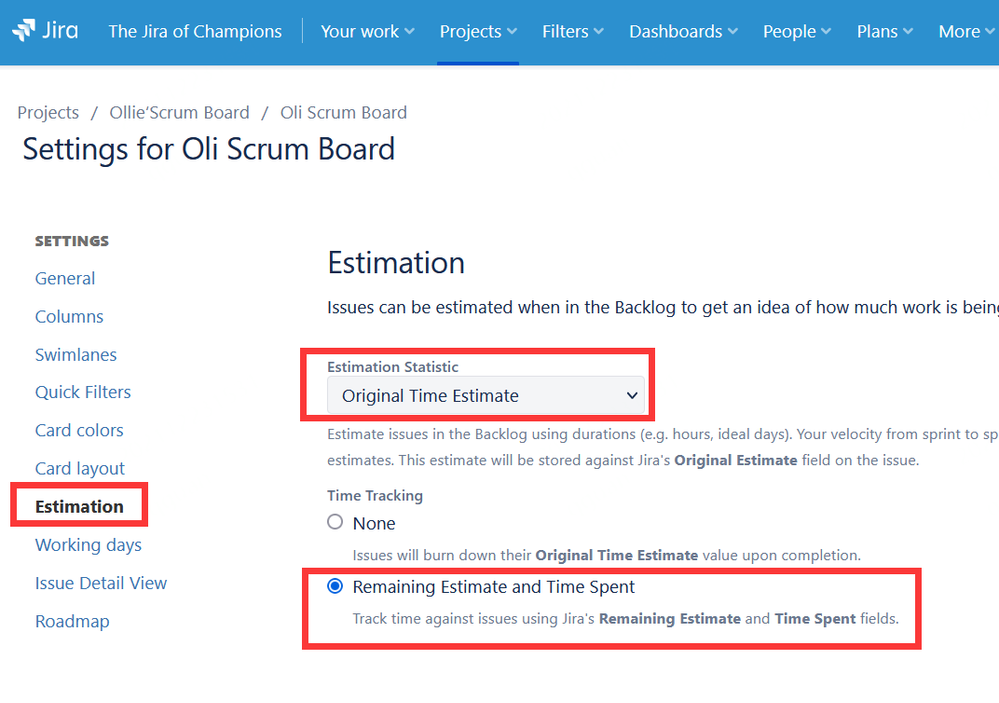Viewport: 999px width, 703px height.
Task: Open The Jira of Champions home link
Action: click(x=195, y=31)
